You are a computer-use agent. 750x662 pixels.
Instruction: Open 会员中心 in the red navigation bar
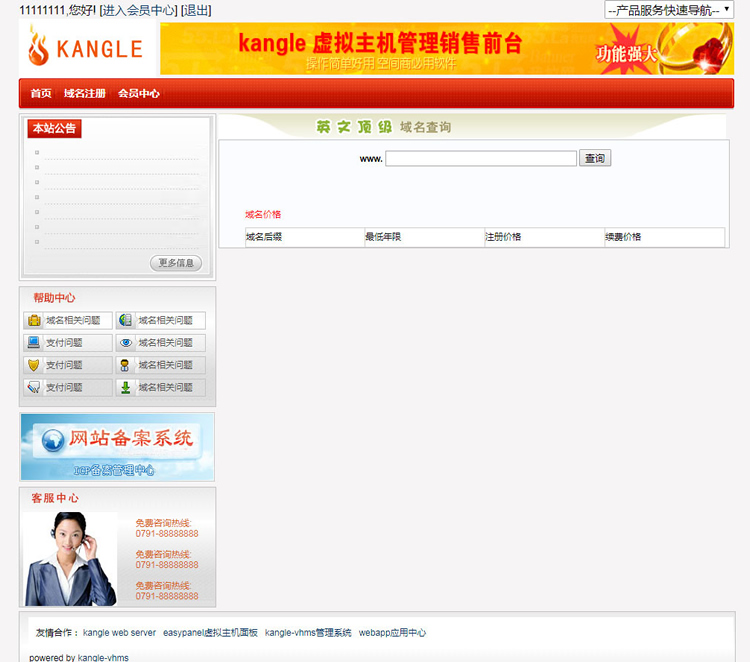[x=139, y=93]
